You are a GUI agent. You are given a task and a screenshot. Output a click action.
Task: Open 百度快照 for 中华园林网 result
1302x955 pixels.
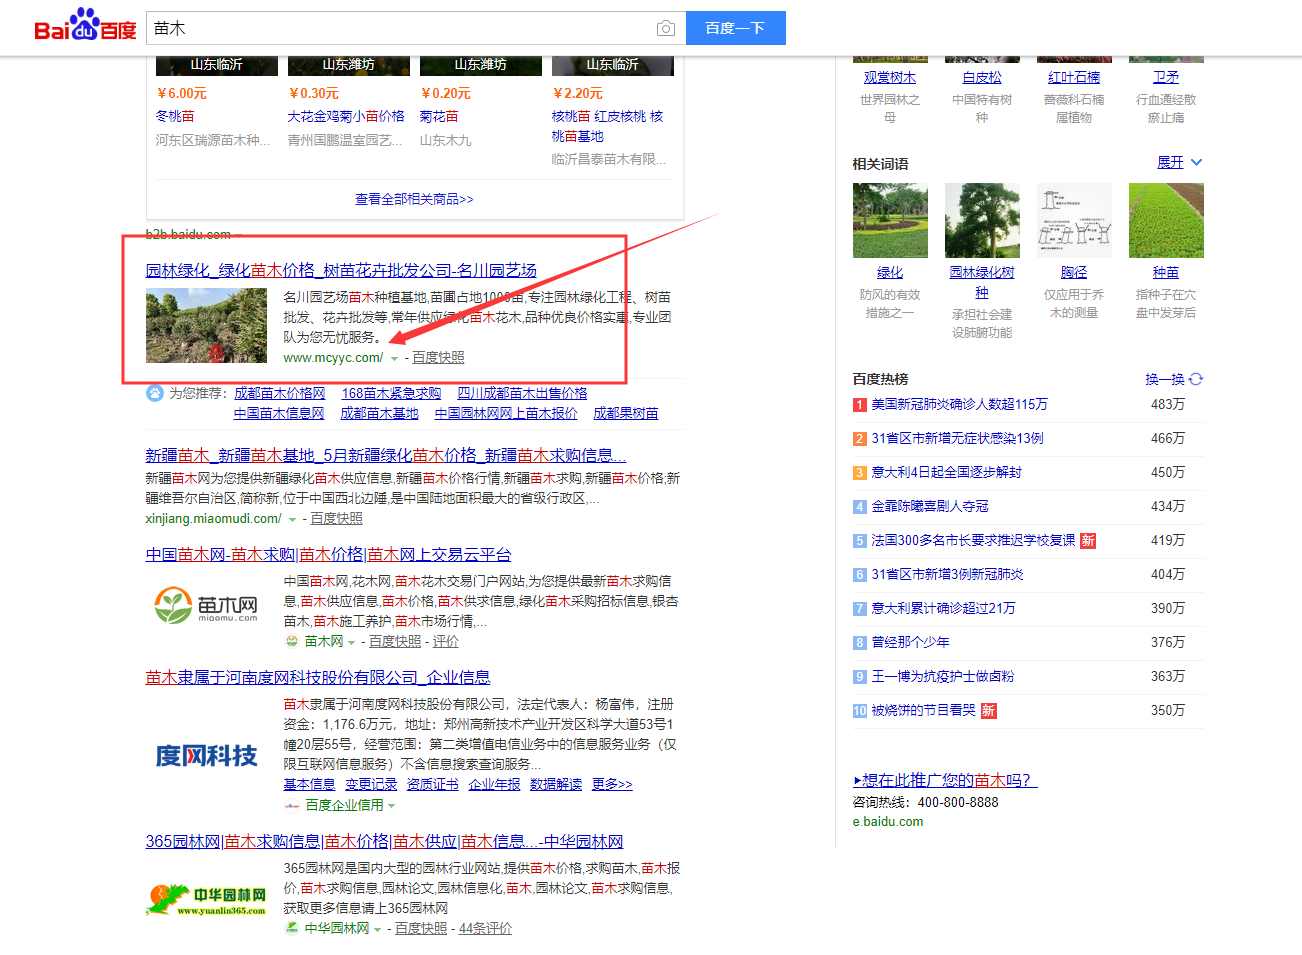[x=421, y=928]
